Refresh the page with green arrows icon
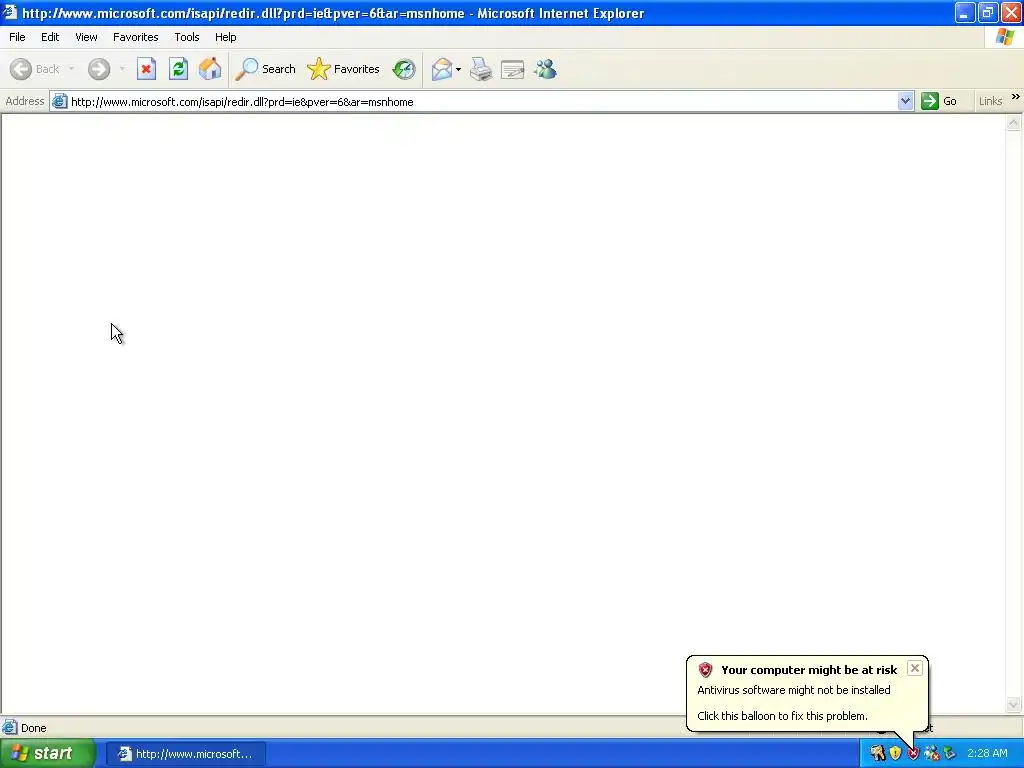Image resolution: width=1024 pixels, height=768 pixels. (x=178, y=69)
